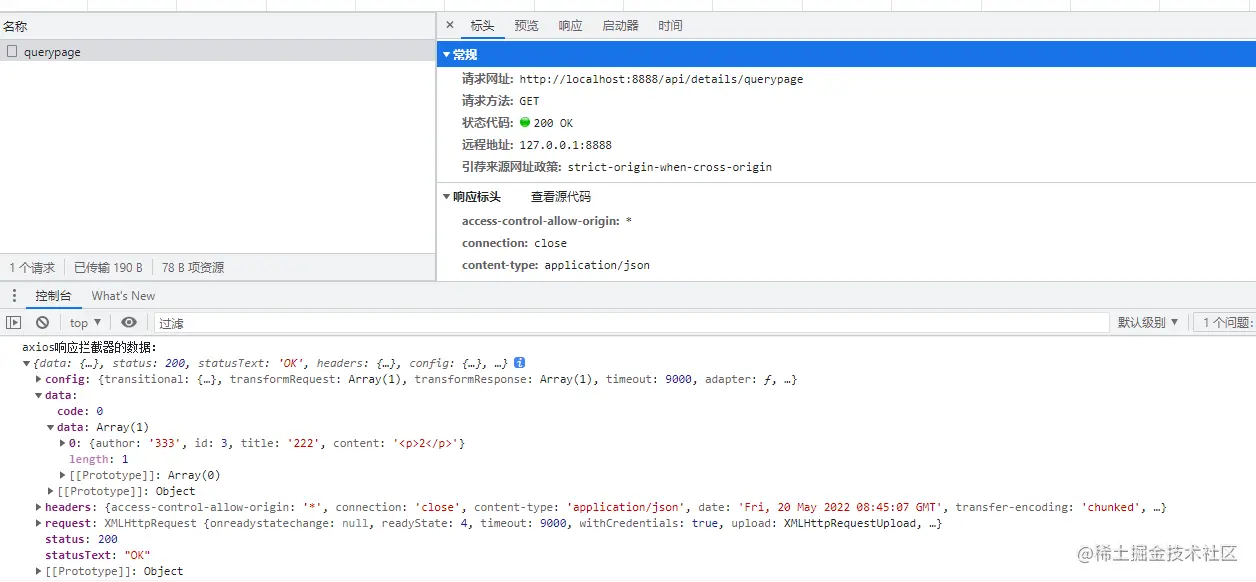Screen dimensions: 1256x582
Task: Click the blue info badge next to logged object
Action: tap(520, 363)
